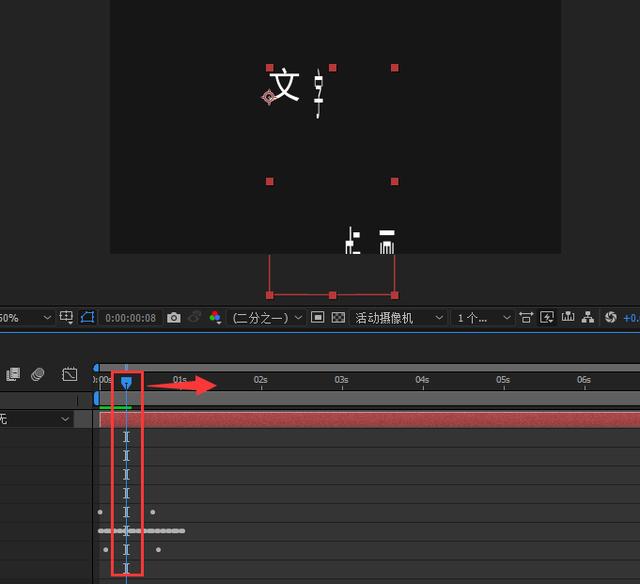
Task: Toggle mask and shape path visibility
Action: (88, 317)
